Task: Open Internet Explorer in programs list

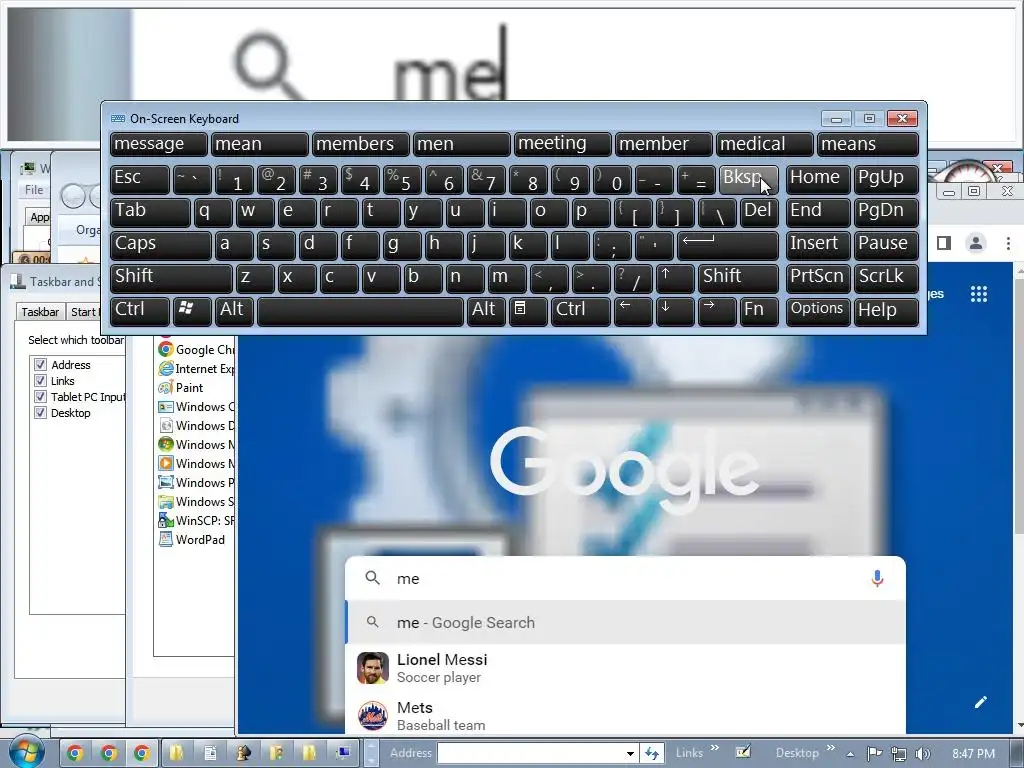Action: pos(196,368)
